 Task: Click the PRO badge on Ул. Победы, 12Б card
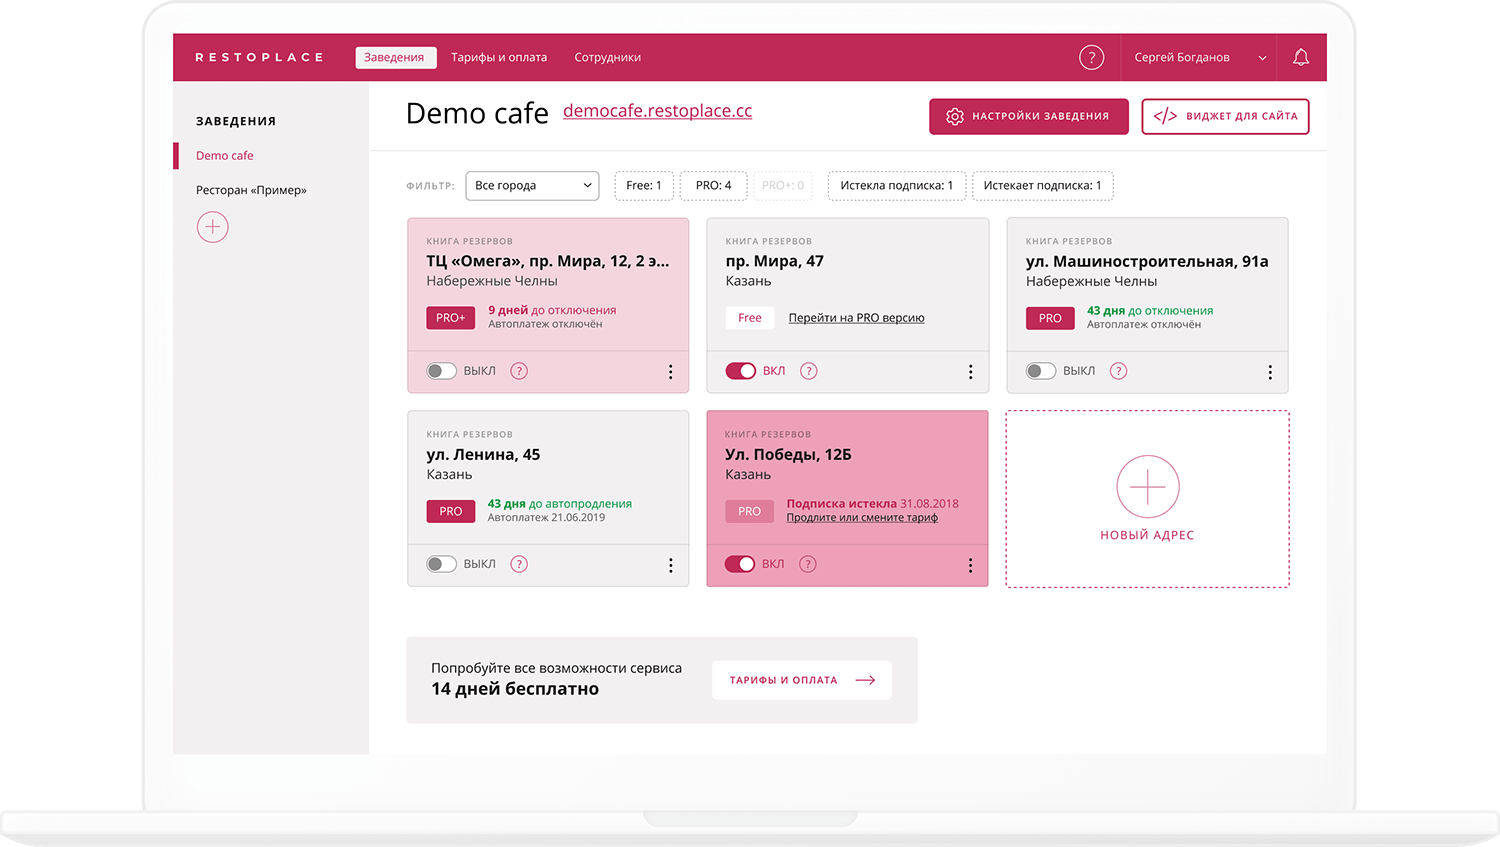749,511
